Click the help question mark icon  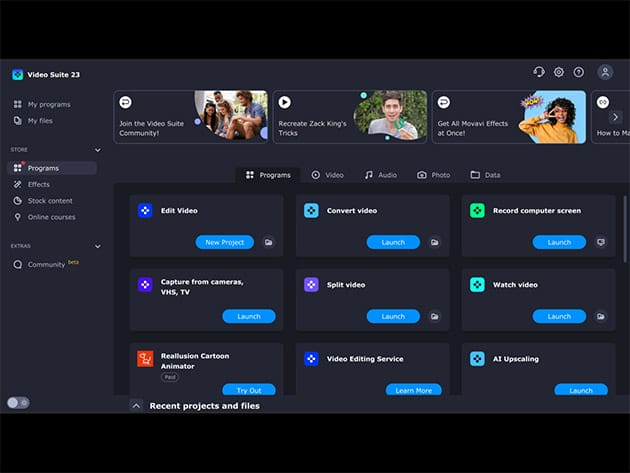(x=578, y=72)
